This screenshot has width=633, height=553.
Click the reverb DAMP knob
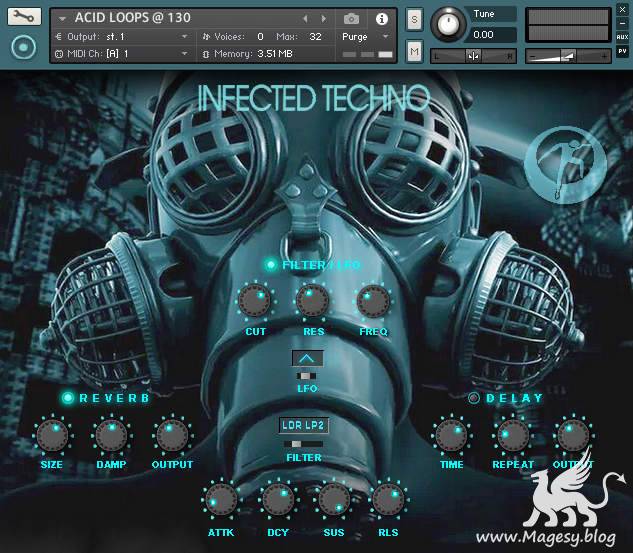pos(111,436)
